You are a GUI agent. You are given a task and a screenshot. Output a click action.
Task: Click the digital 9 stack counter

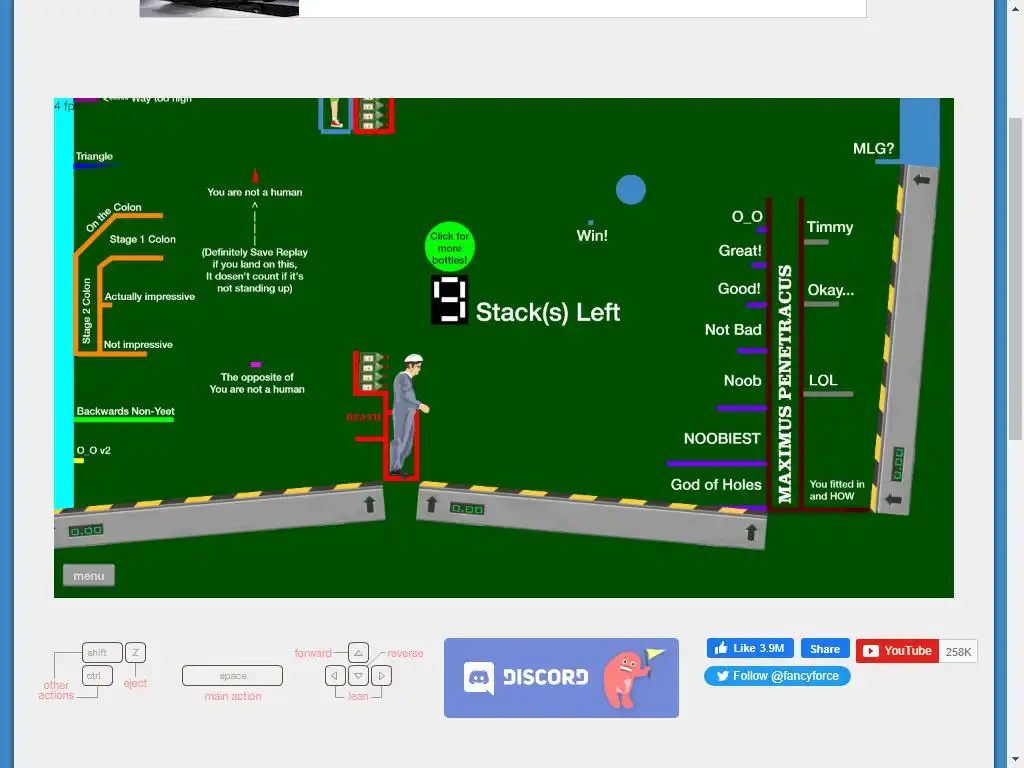(449, 300)
